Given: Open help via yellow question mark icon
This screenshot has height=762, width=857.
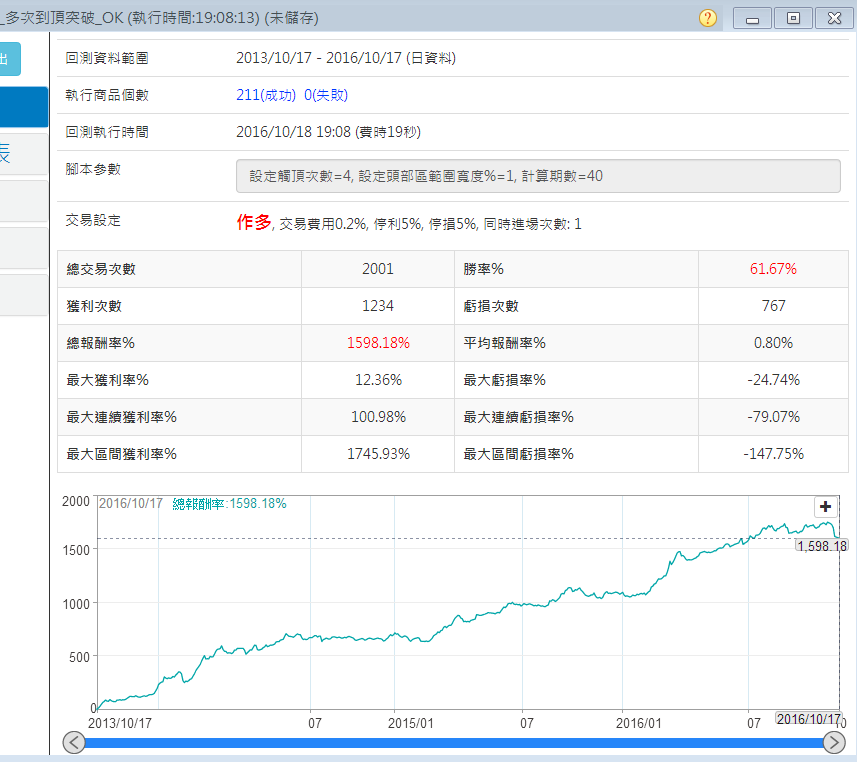Looking at the screenshot, I should pyautogui.click(x=708, y=18).
